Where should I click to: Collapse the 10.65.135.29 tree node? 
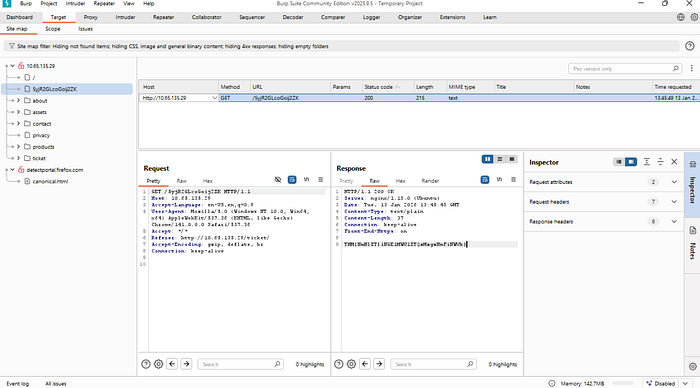tap(12, 66)
